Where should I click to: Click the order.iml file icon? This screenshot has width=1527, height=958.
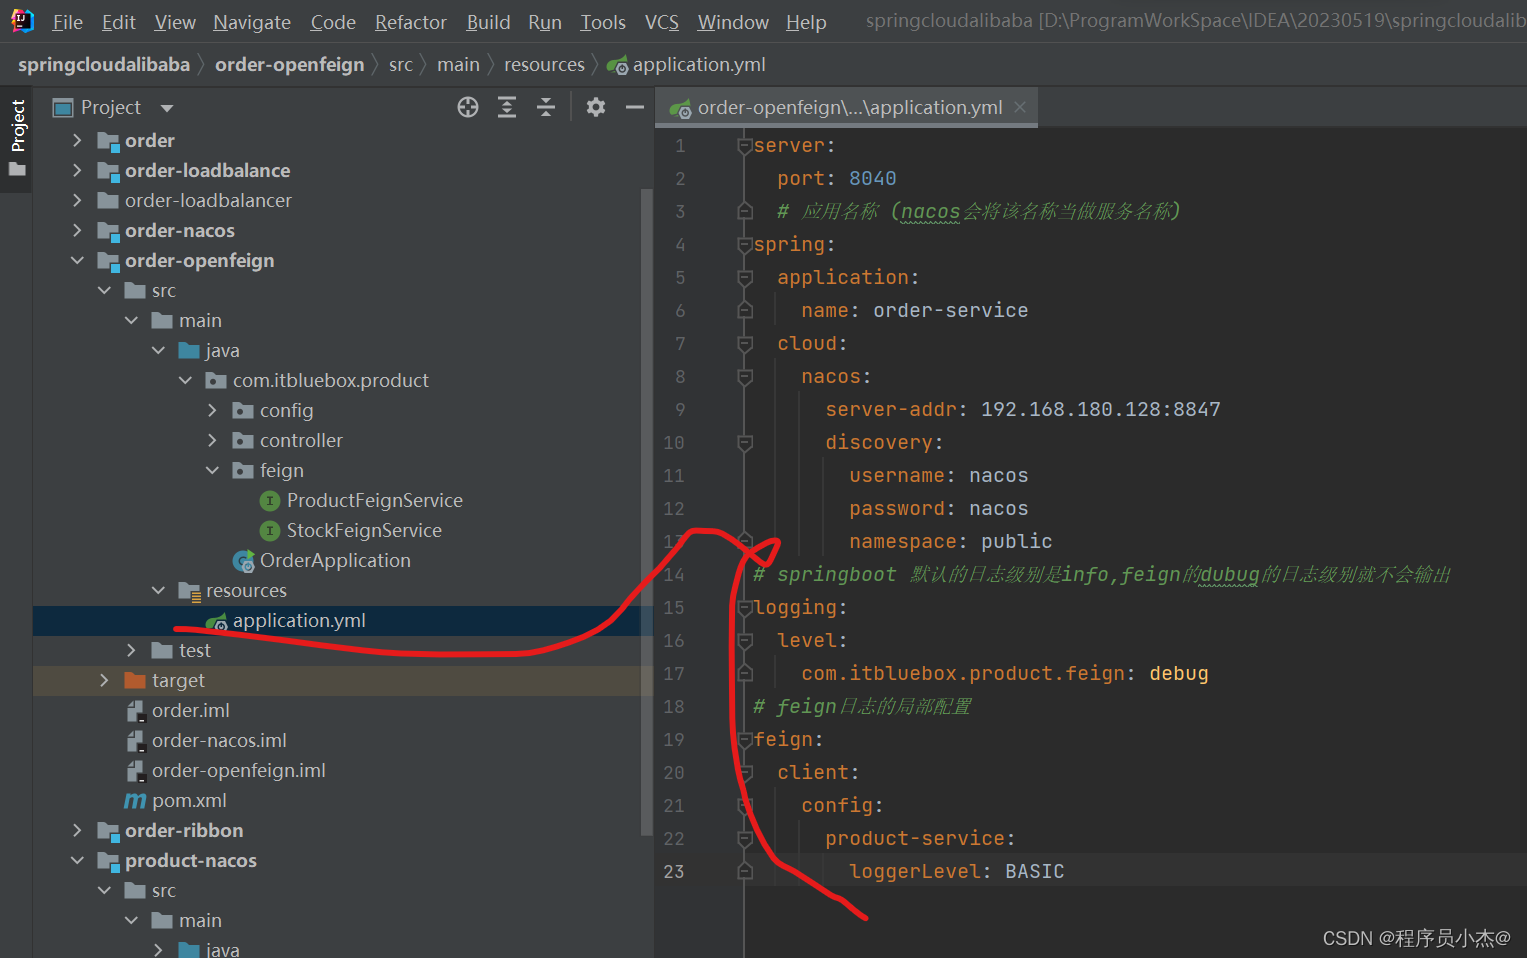point(135,710)
